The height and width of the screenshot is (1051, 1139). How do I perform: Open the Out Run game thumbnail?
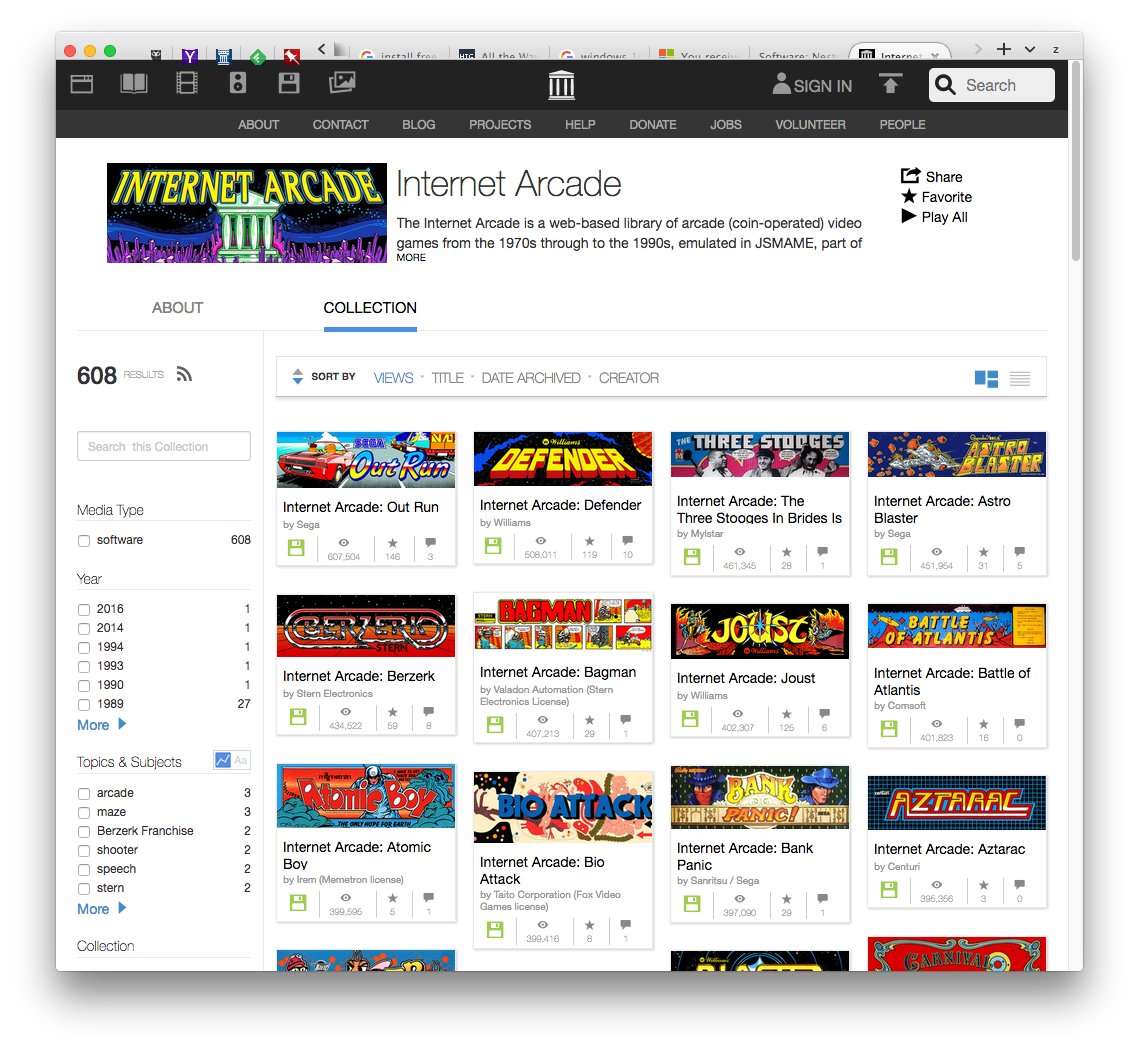(x=366, y=460)
